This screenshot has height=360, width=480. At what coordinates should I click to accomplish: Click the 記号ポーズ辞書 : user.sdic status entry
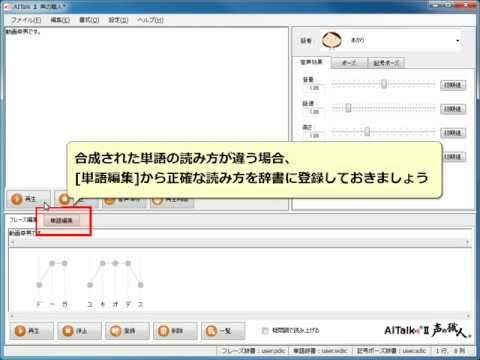point(392,351)
